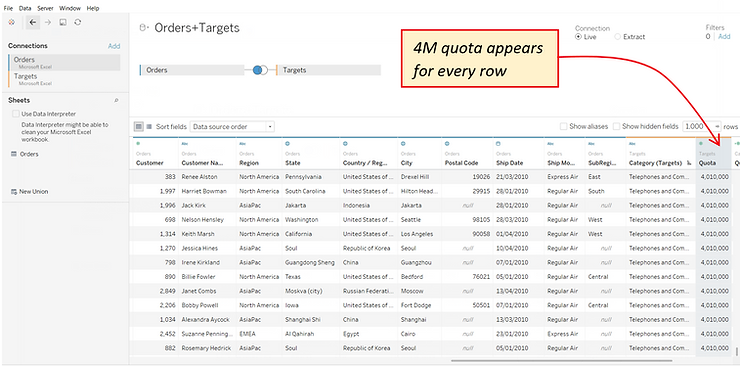
Task: Tick the Show aliases checkbox
Action: coord(563,126)
